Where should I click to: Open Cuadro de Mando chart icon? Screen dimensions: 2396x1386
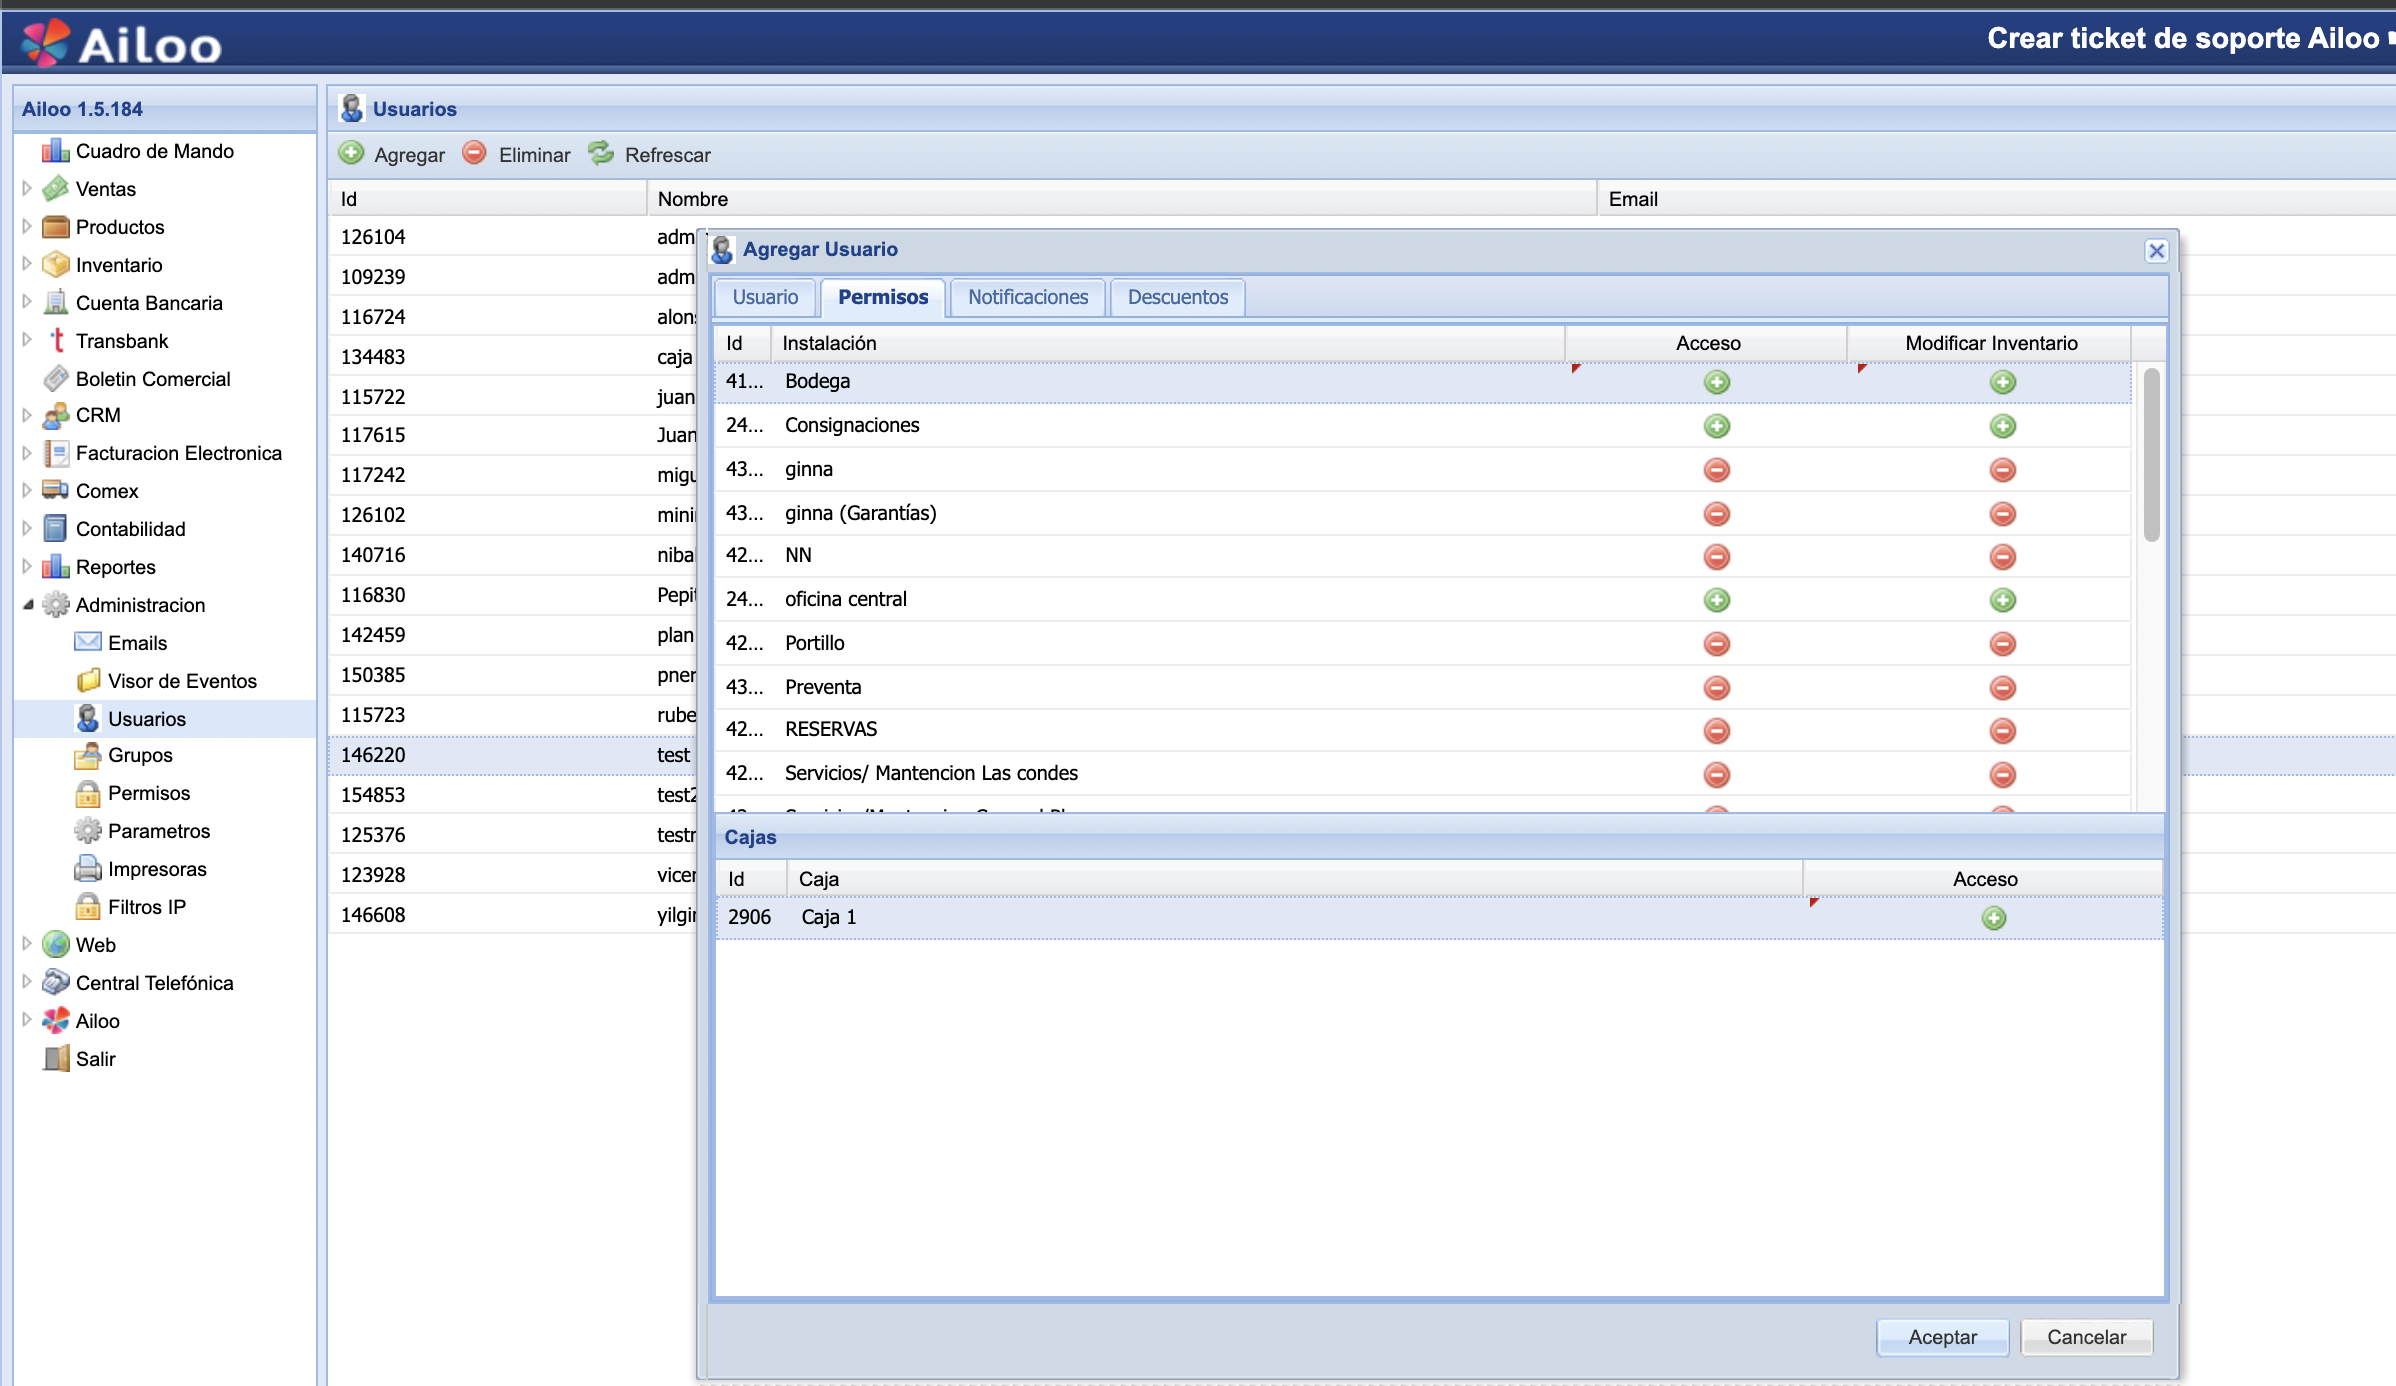(55, 151)
